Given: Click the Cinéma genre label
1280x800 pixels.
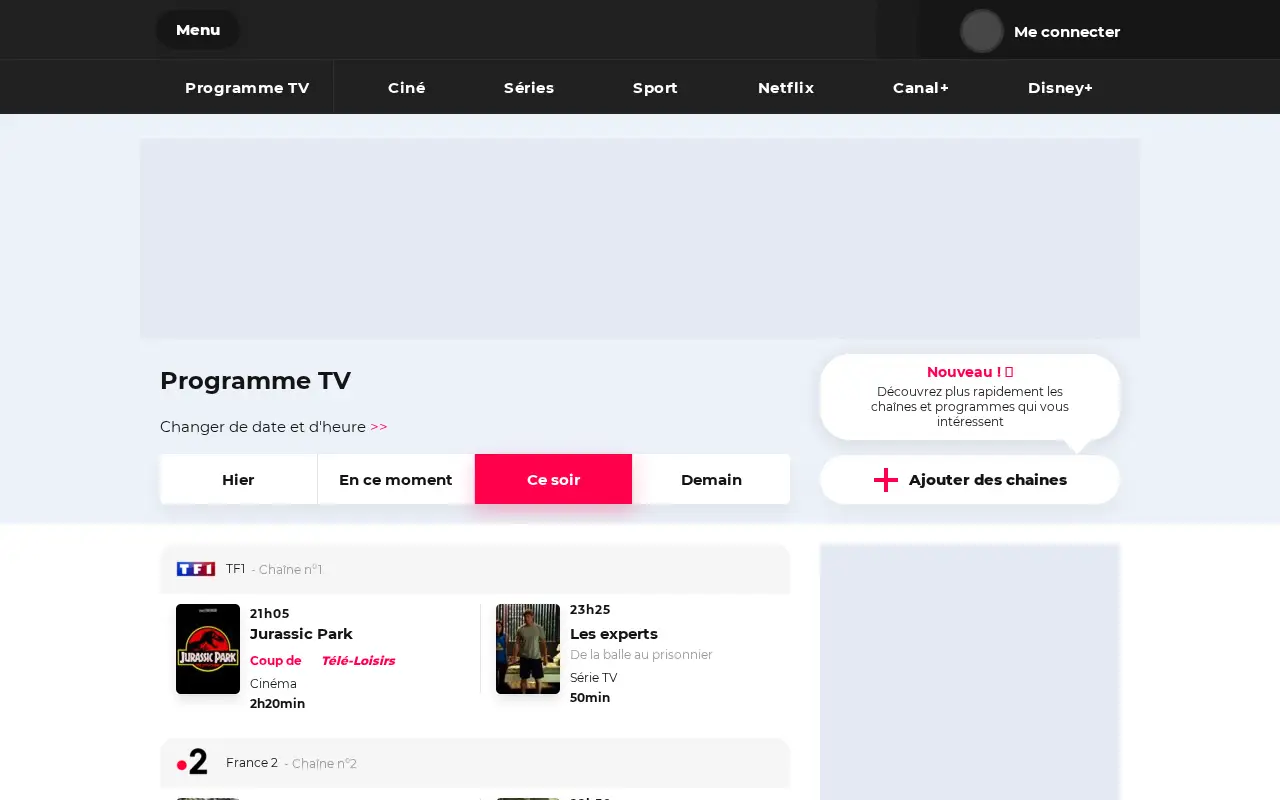Looking at the screenshot, I should coord(273,684).
